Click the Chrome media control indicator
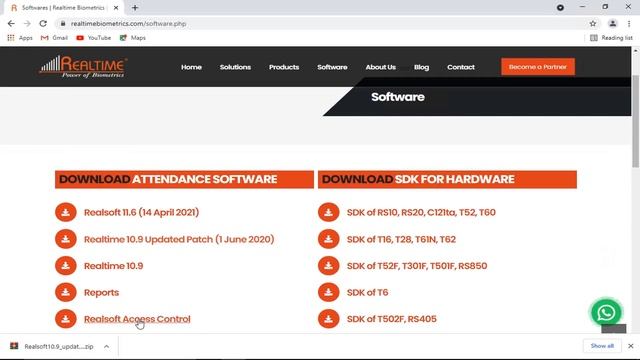 tap(560, 7)
